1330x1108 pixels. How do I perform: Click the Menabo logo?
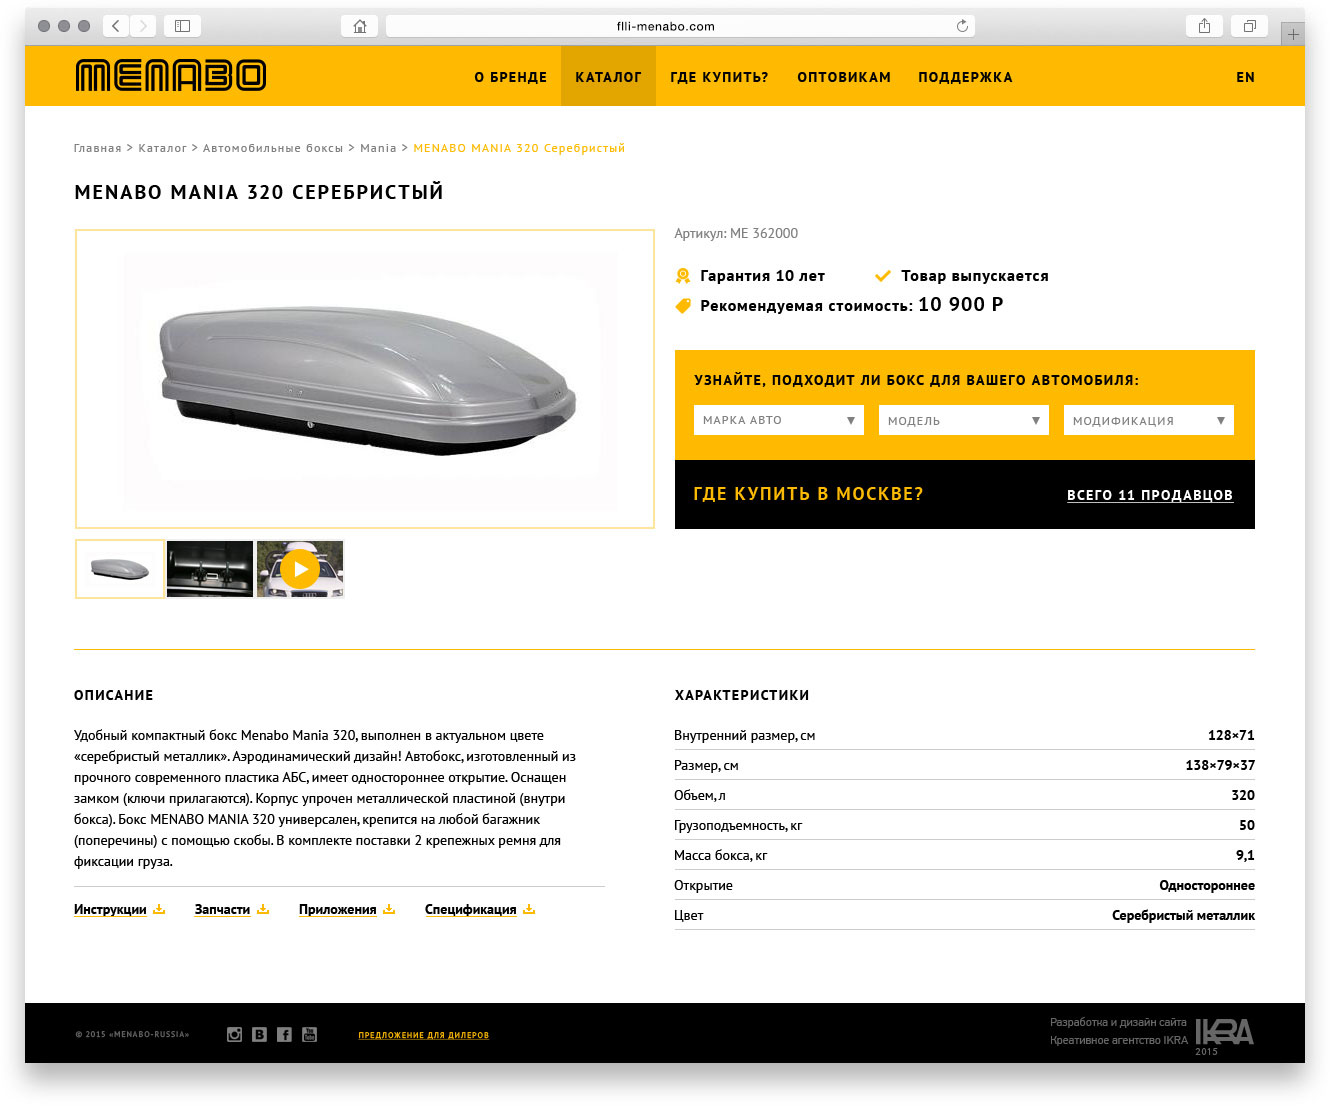(171, 76)
